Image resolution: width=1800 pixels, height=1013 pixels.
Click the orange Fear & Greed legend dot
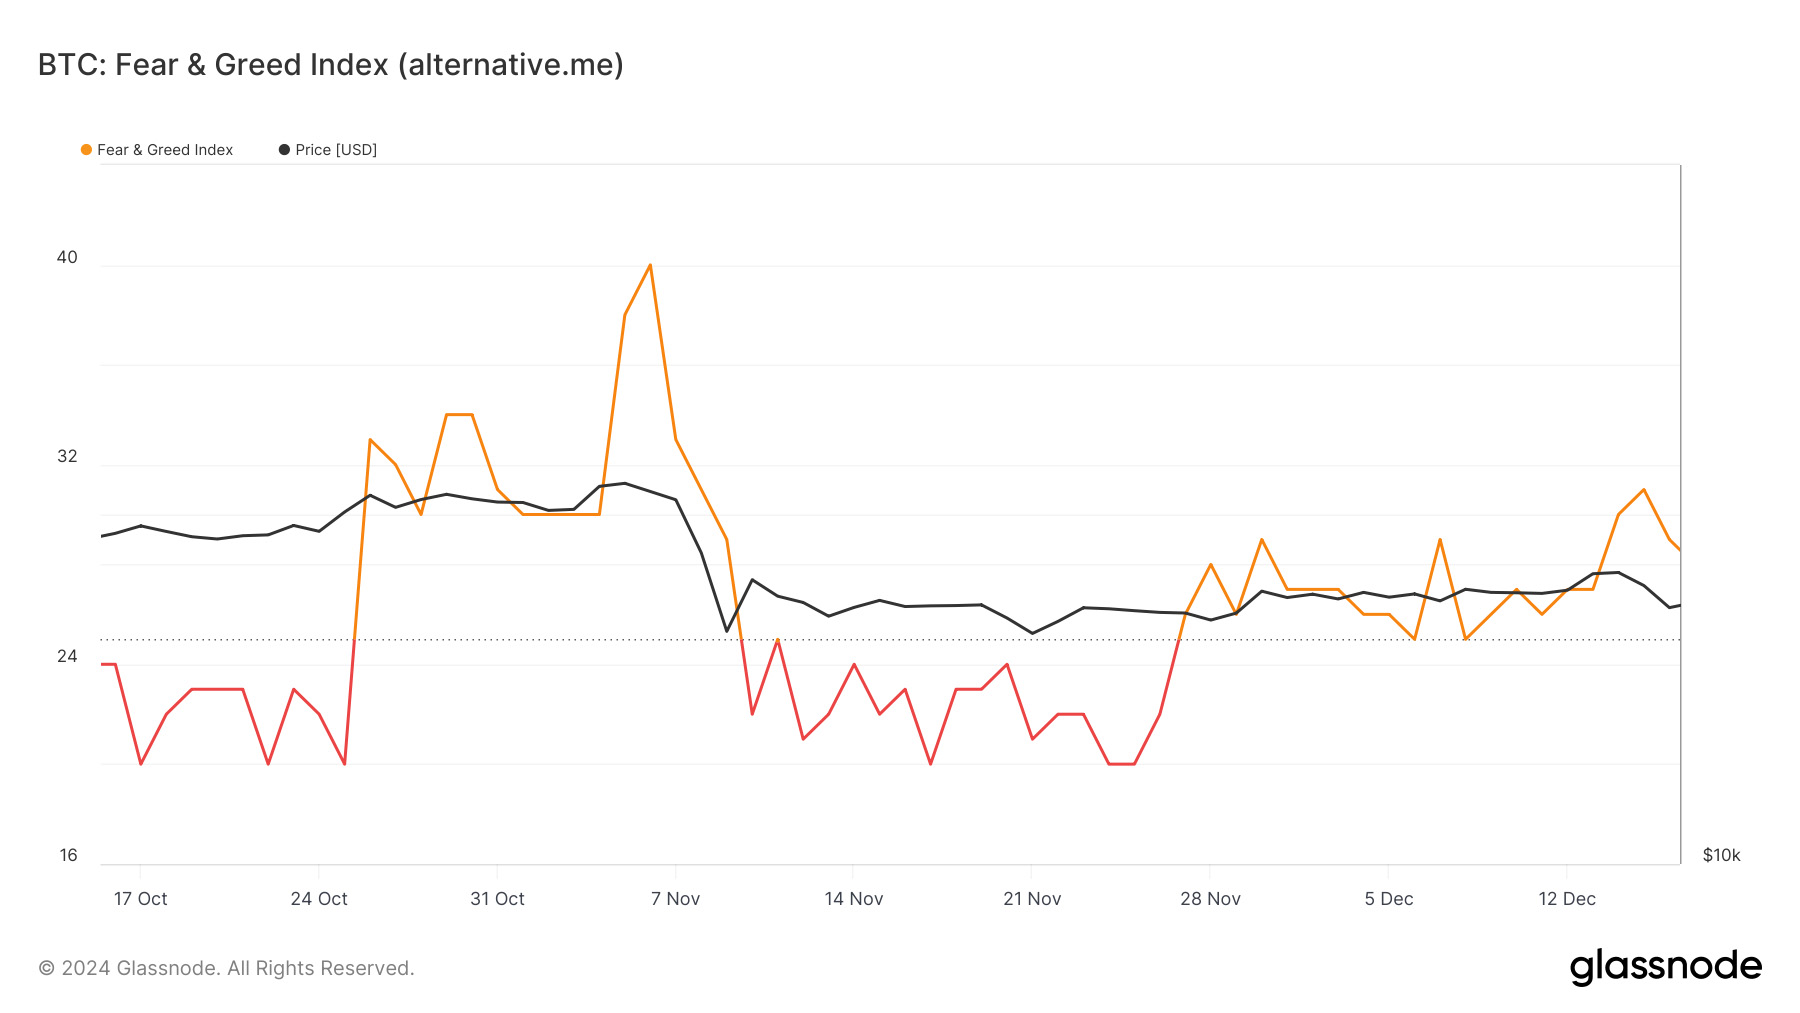(86, 150)
